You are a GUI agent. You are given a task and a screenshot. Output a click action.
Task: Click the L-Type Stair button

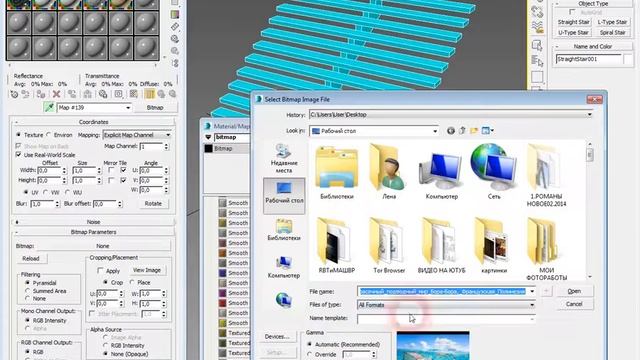point(612,22)
